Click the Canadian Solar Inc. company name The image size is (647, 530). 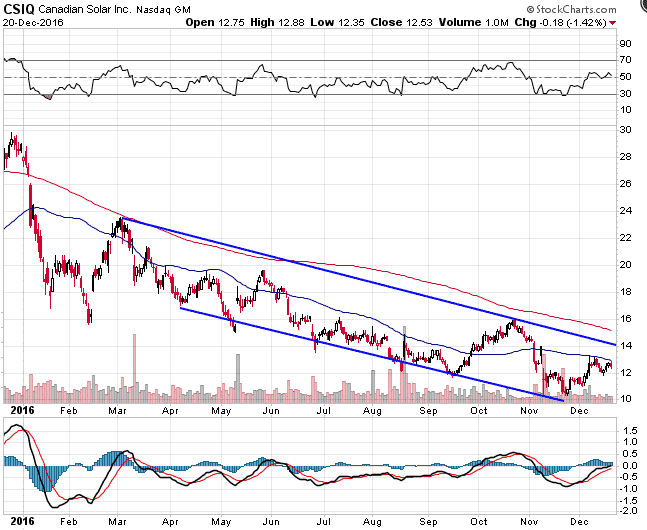pos(85,9)
